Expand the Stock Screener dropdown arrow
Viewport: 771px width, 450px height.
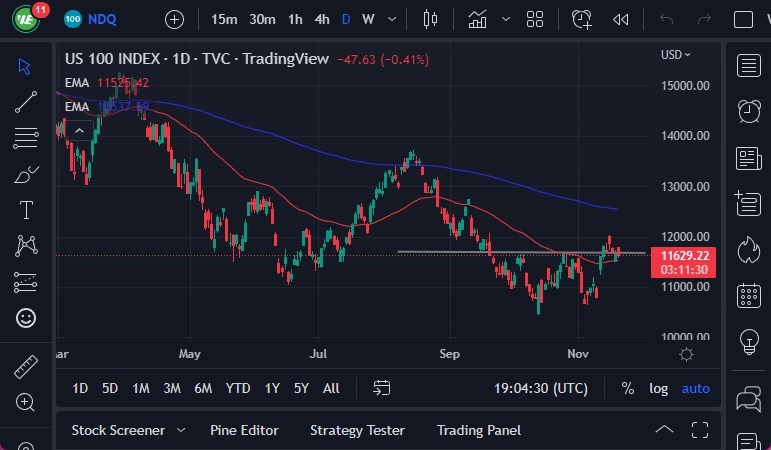click(x=181, y=430)
